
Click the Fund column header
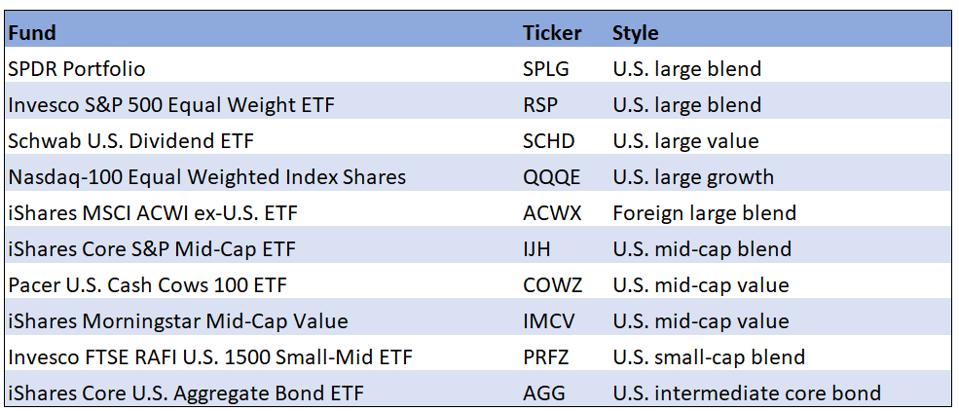[32, 33]
